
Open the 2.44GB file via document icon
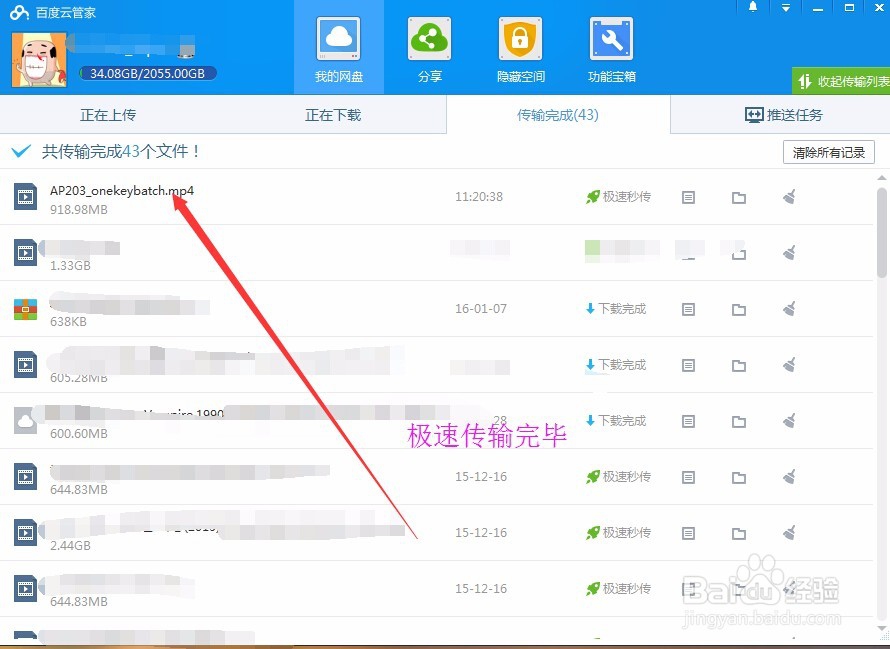[688, 533]
